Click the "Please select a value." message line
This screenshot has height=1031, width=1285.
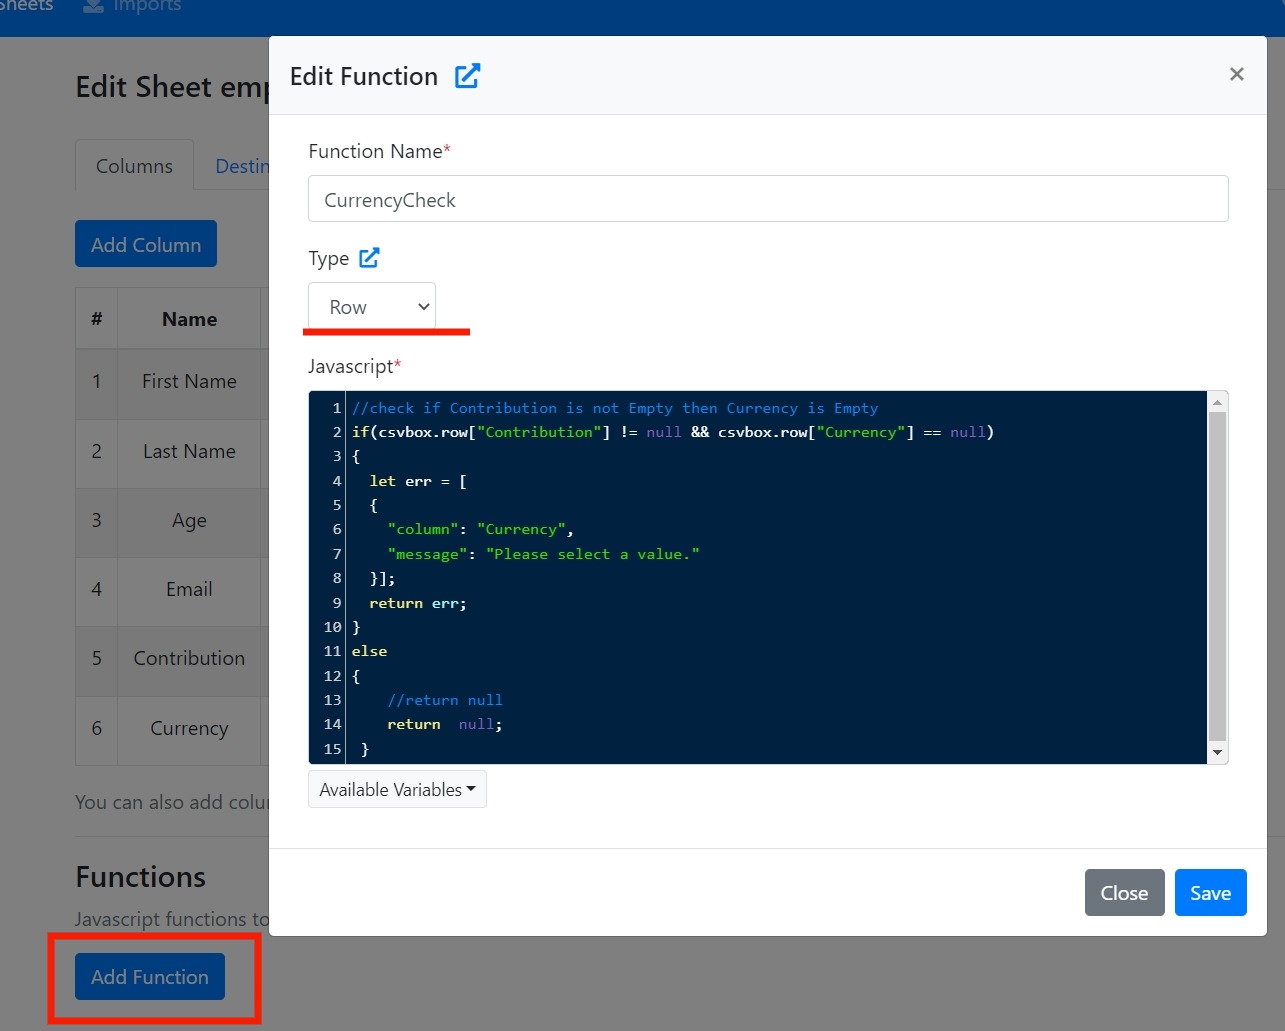543,554
